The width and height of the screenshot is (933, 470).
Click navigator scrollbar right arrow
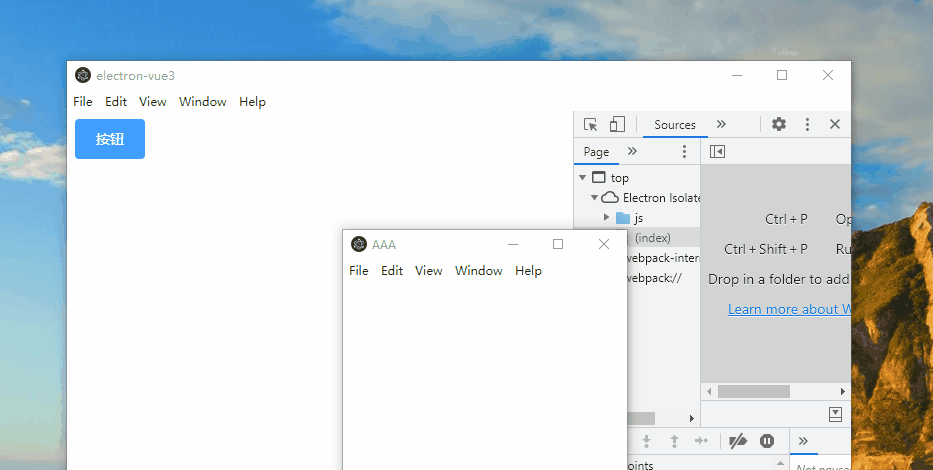691,418
